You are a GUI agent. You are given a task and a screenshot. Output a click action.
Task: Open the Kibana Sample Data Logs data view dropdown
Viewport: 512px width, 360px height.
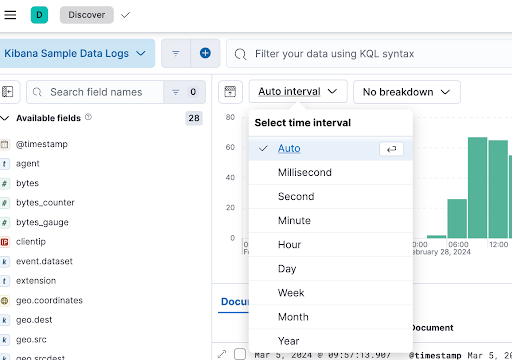(x=77, y=53)
